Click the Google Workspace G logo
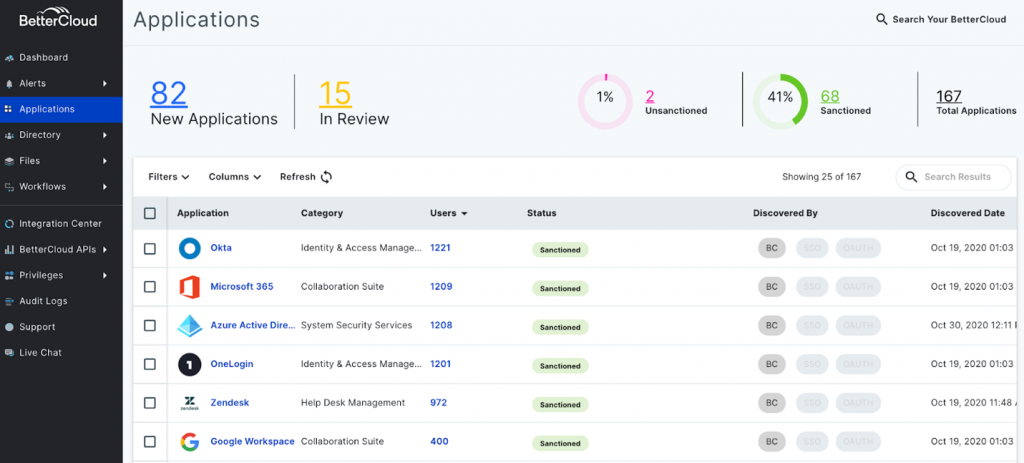 pyautogui.click(x=189, y=442)
